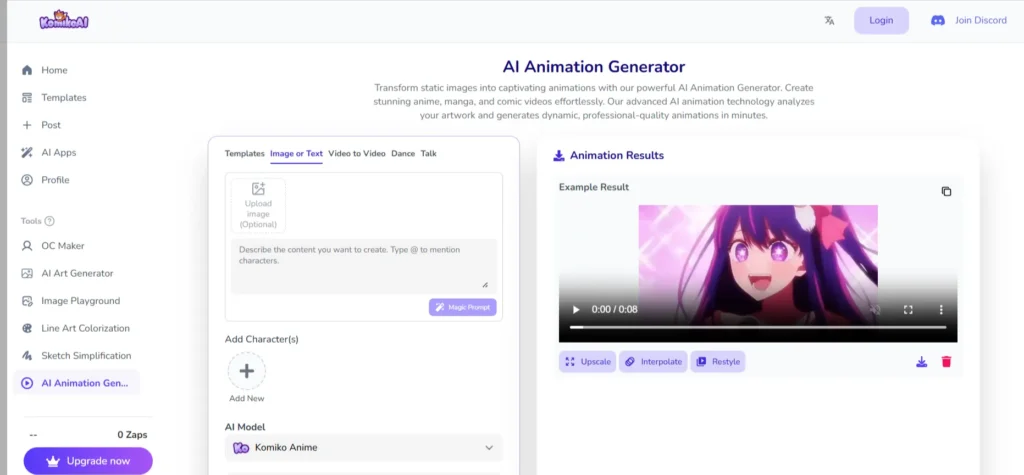Click the Line Art Colorization palette icon
Screen dimensions: 1024x475
pos(27,328)
